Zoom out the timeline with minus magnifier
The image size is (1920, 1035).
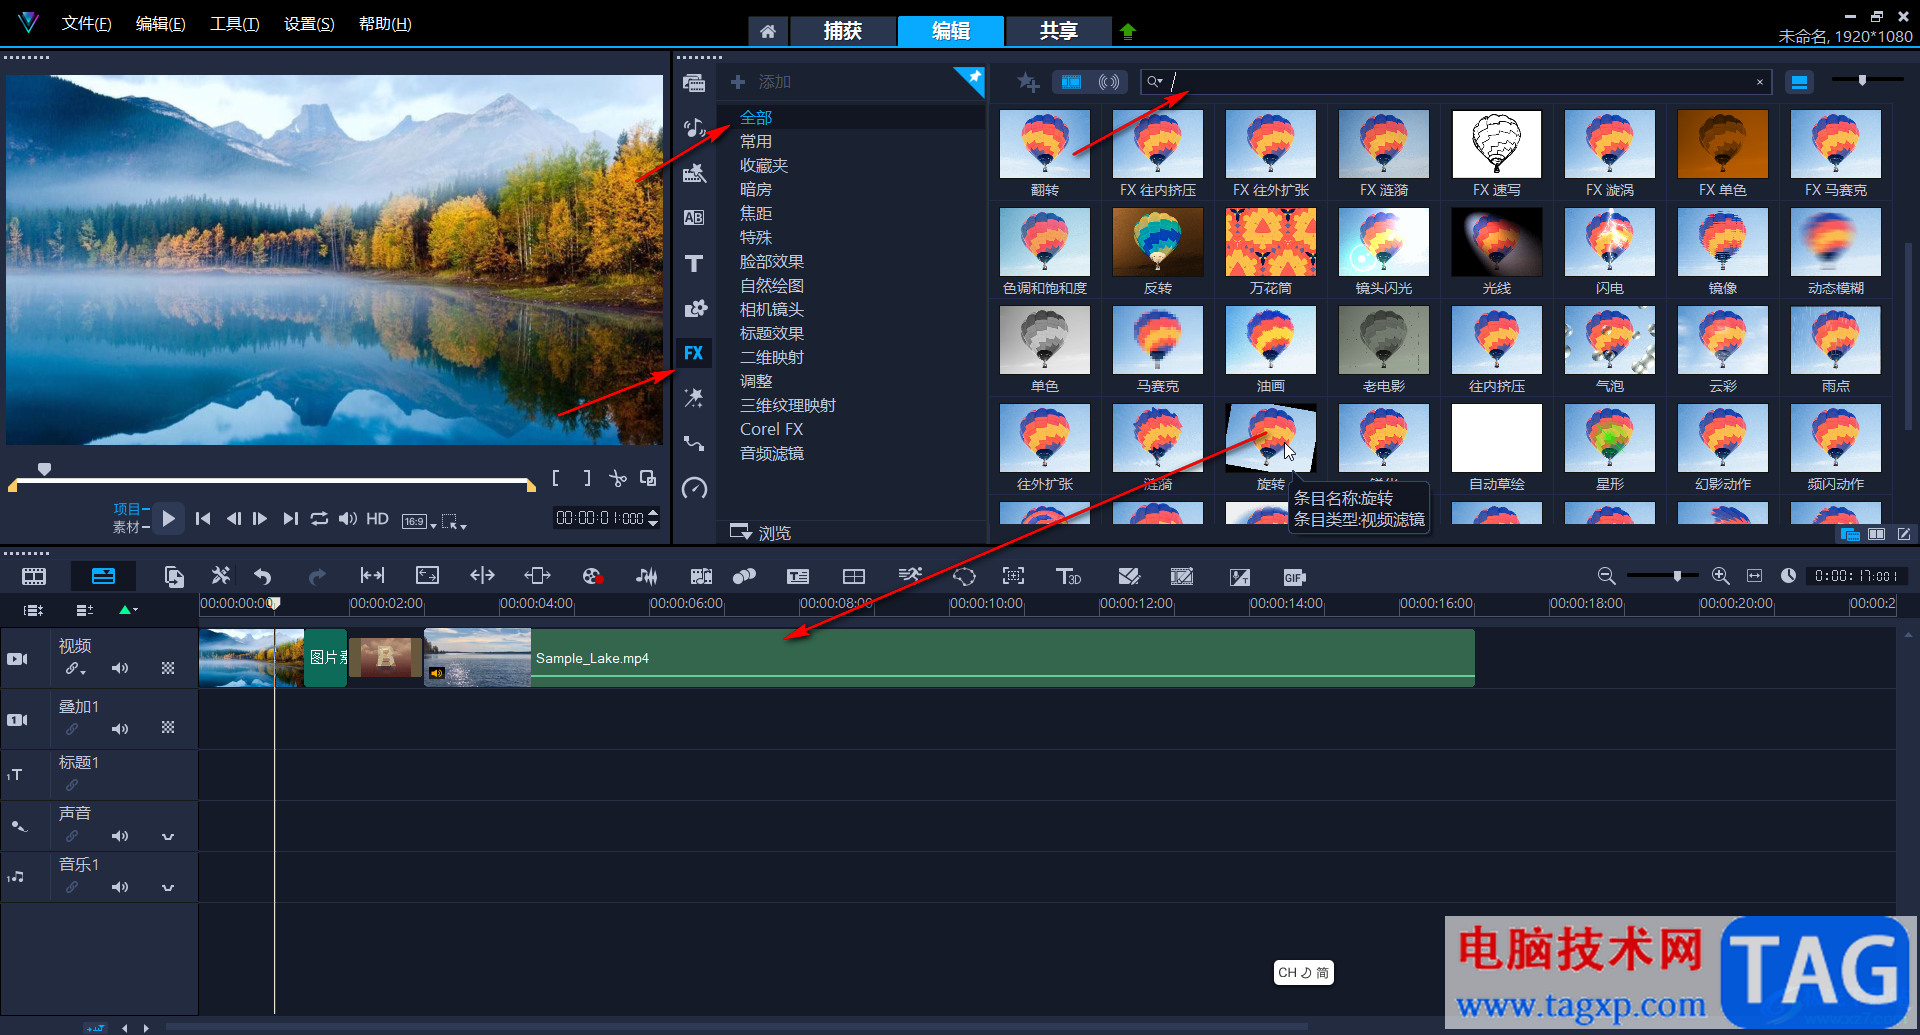pyautogui.click(x=1606, y=576)
